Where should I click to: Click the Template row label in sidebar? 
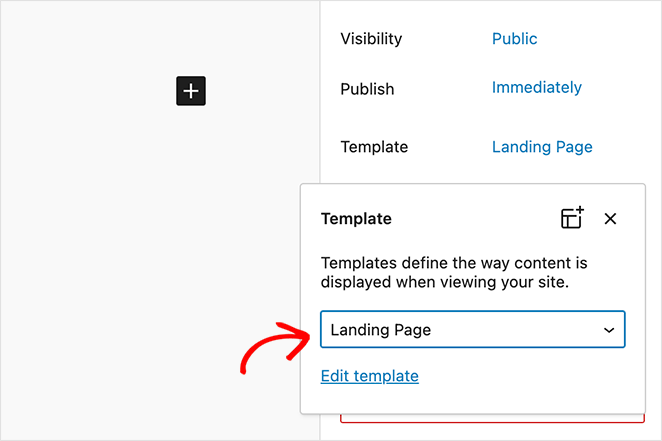[374, 147]
